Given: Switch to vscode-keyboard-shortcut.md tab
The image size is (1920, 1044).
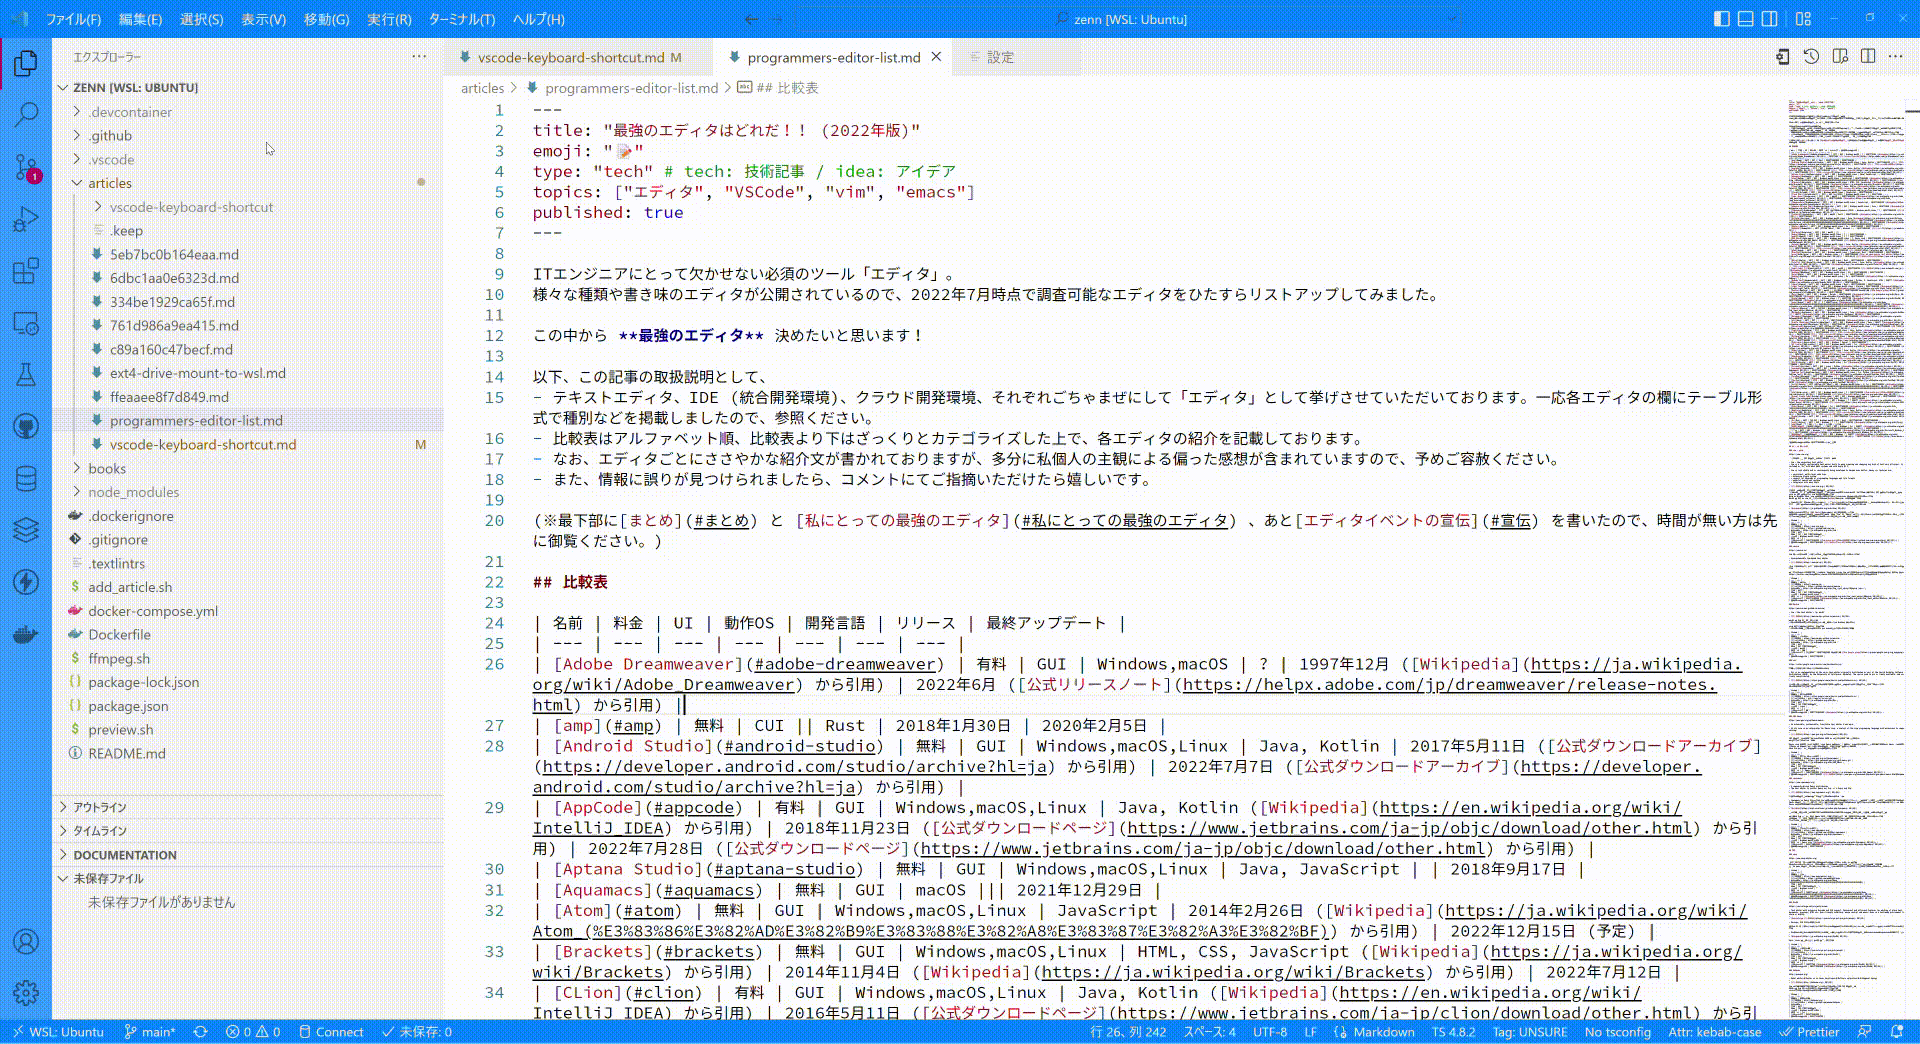Looking at the screenshot, I should tap(570, 57).
